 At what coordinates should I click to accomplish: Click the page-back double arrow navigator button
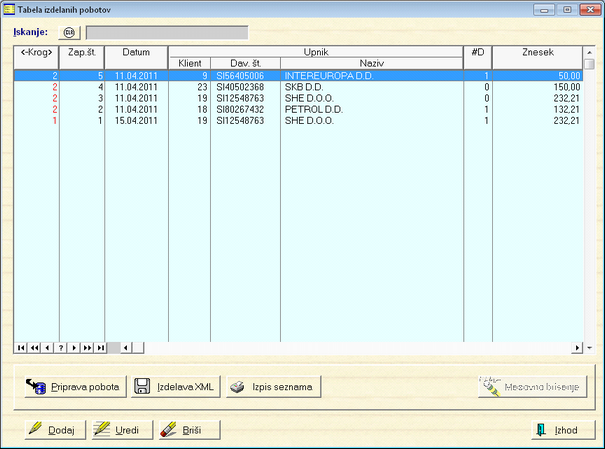click(x=34, y=347)
